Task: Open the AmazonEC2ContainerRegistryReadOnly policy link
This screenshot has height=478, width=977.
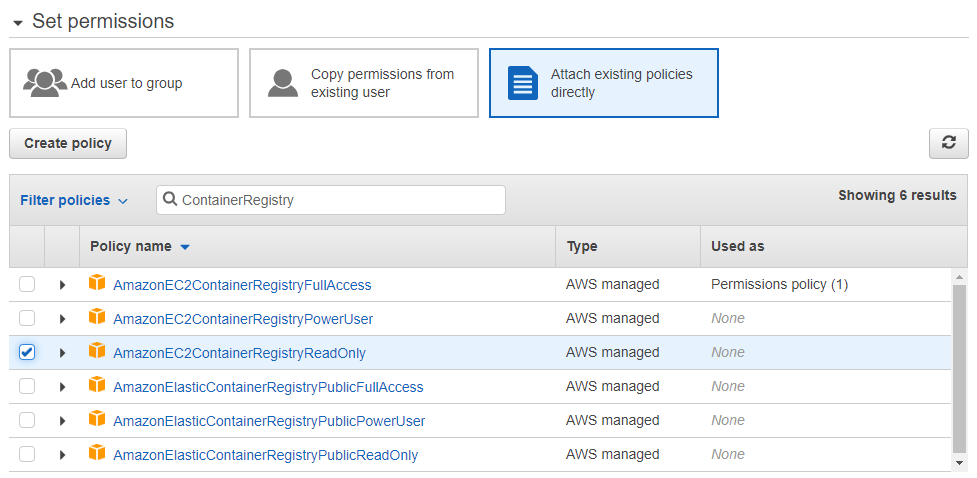Action: pos(239,353)
